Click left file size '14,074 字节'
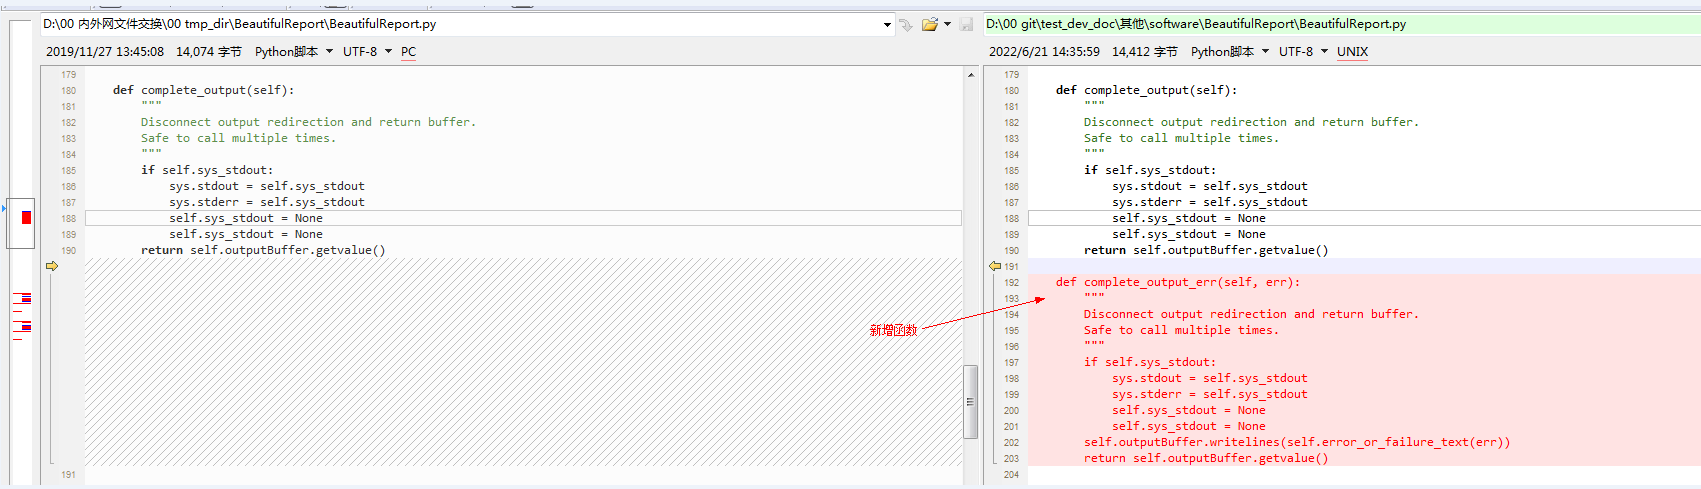 209,52
